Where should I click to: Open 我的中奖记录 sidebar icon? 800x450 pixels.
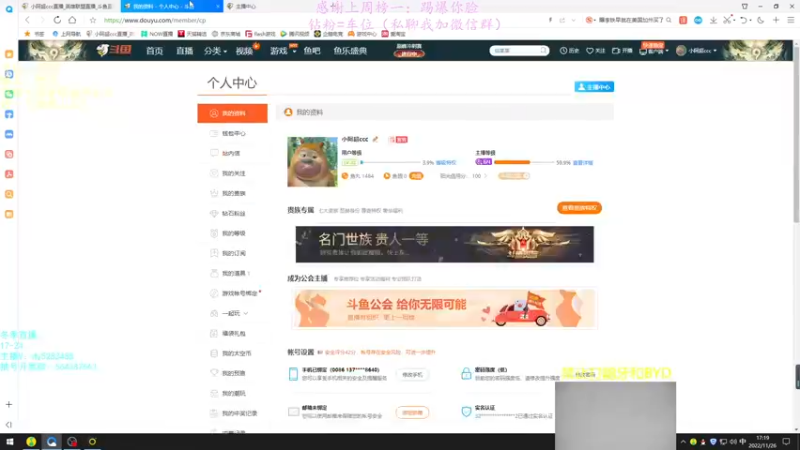[214, 413]
